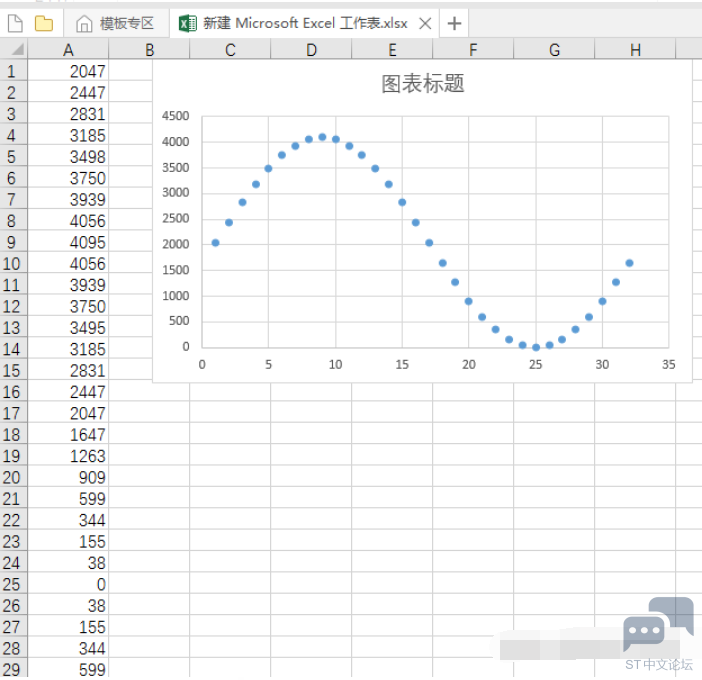Click cell containing 2047 in row 17
This screenshot has width=702, height=680.
(x=68, y=413)
